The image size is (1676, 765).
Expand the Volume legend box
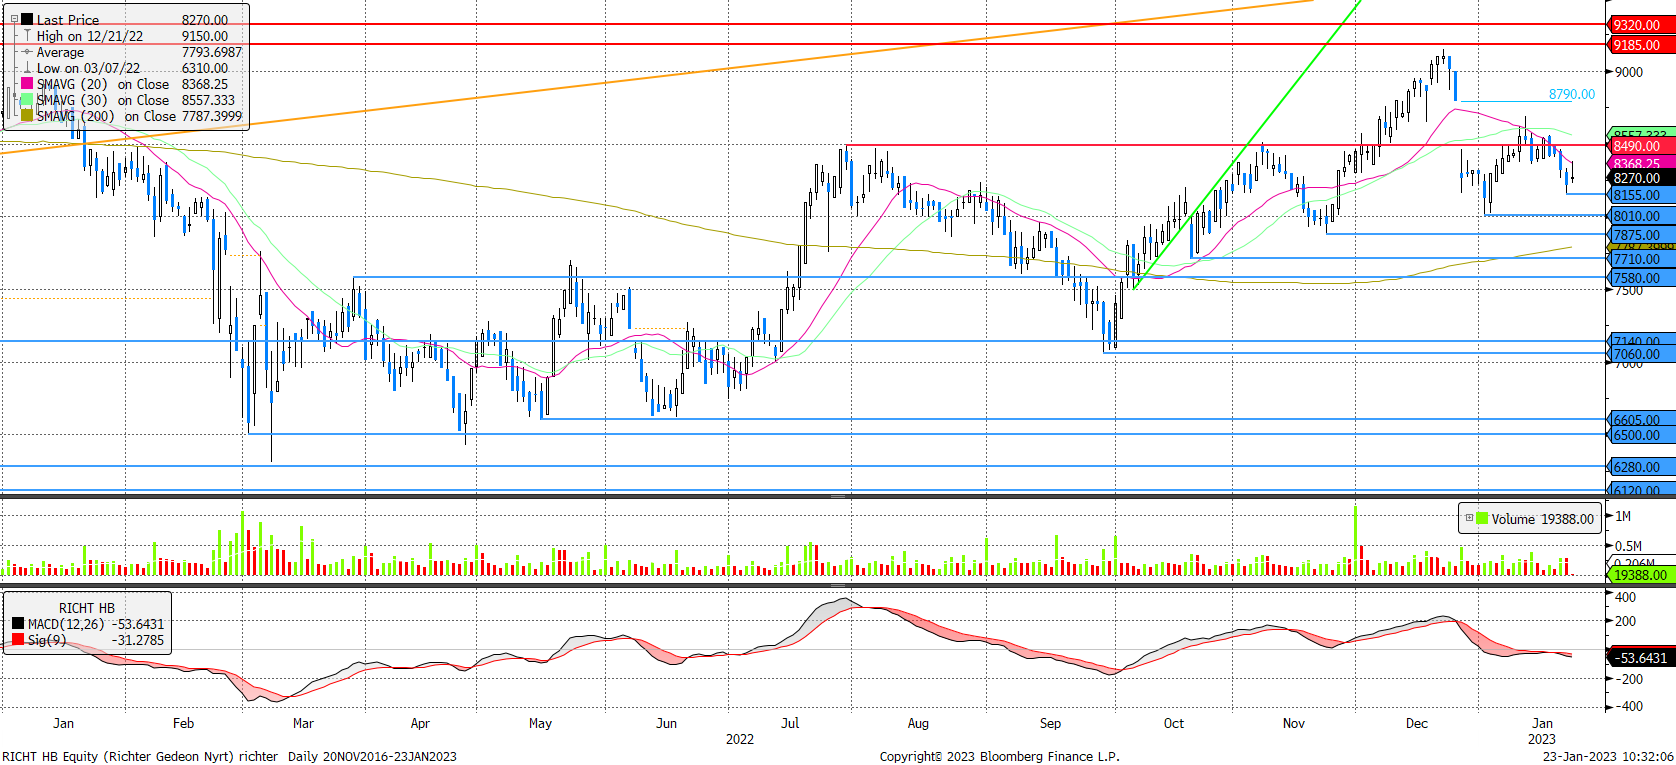pyautogui.click(x=1469, y=518)
